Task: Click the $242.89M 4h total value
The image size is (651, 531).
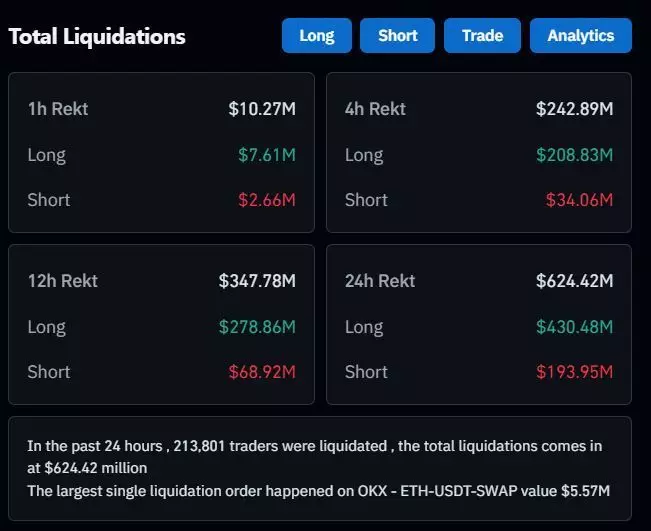Action: pos(574,108)
